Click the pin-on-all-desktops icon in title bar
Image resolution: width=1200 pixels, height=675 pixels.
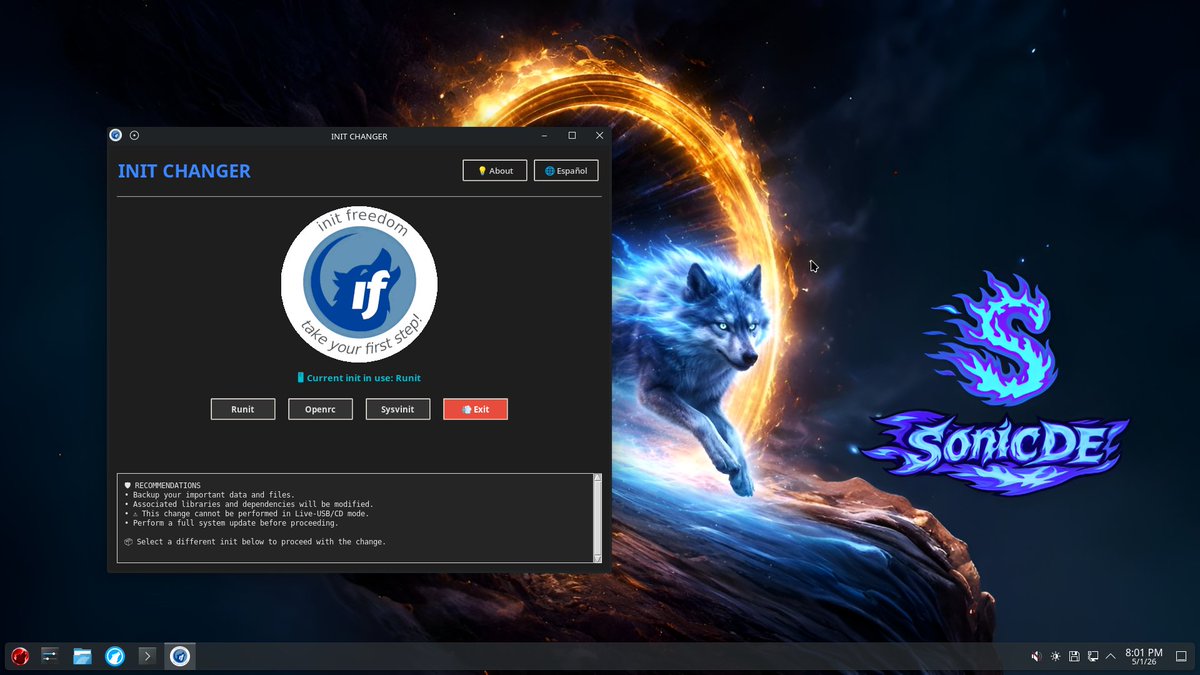pyautogui.click(x=135, y=136)
